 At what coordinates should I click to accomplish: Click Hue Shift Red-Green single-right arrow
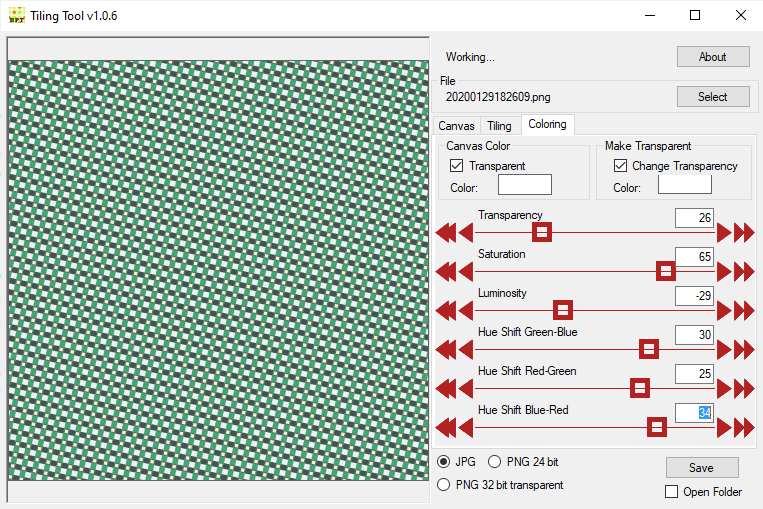(724, 388)
